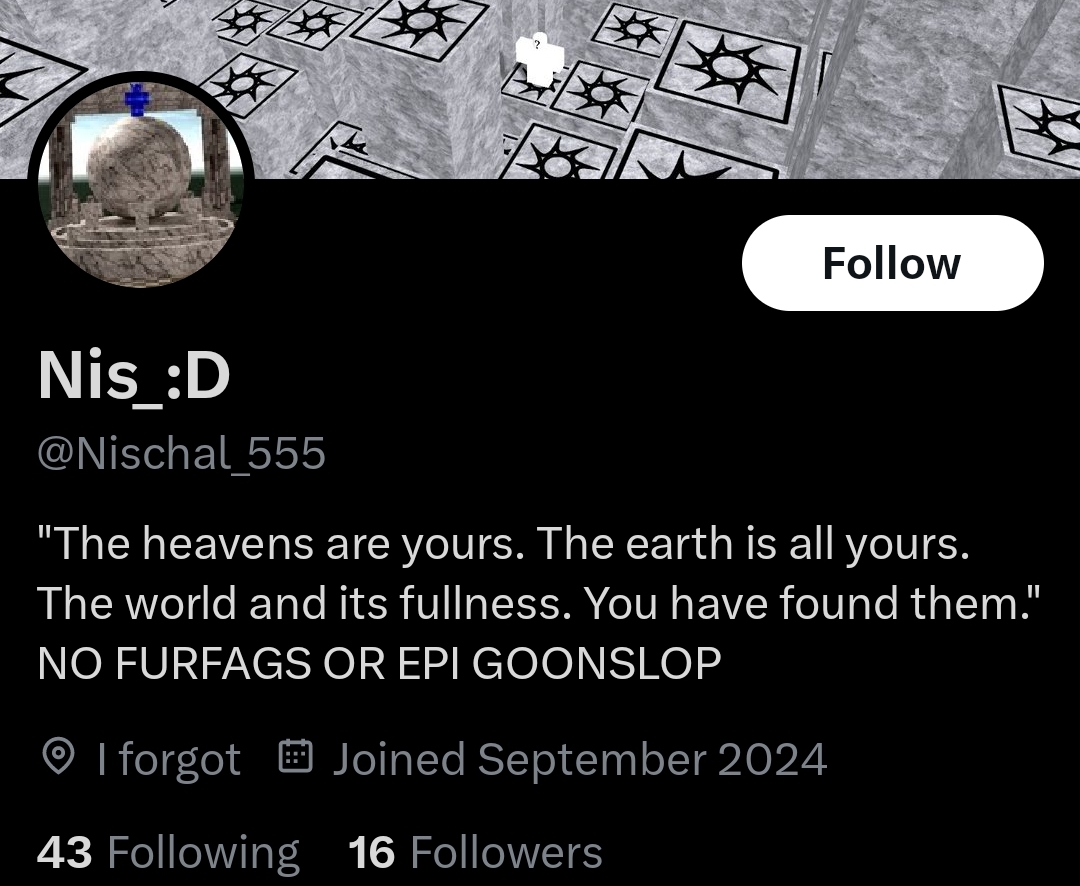Click the calendar icon beside Joined date
The width and height of the screenshot is (1080, 886).
296,756
